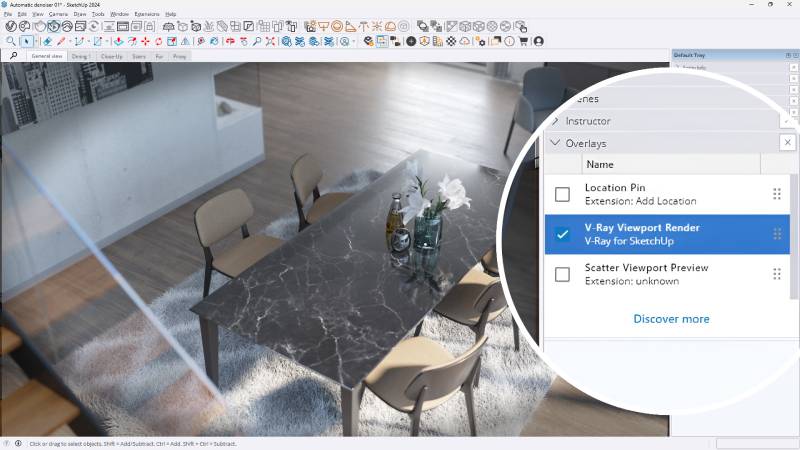Open Model Info circle icon
The height and width of the screenshot is (450, 800).
coord(511,41)
